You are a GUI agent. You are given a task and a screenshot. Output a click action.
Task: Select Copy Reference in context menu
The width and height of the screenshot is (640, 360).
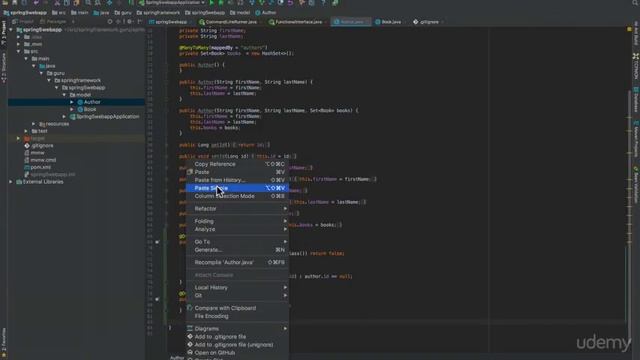pyautogui.click(x=237, y=164)
